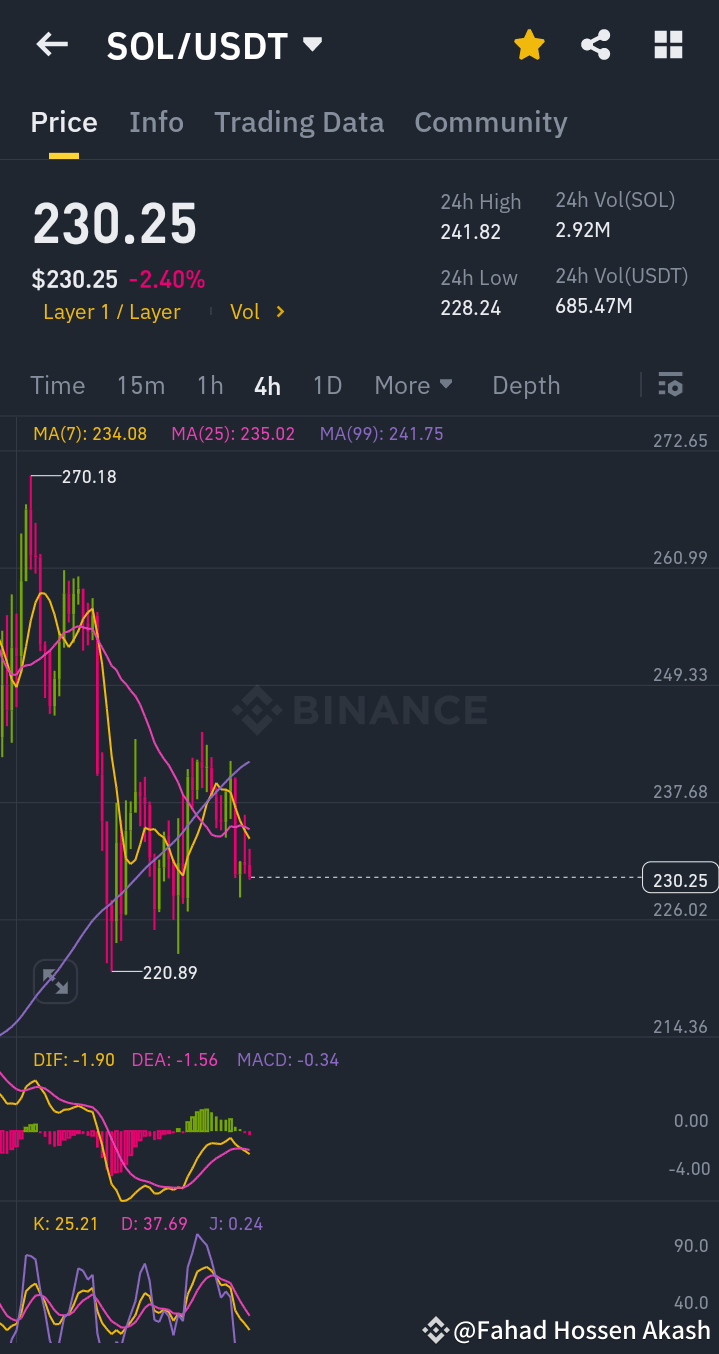Open the Community tab

click(x=490, y=122)
